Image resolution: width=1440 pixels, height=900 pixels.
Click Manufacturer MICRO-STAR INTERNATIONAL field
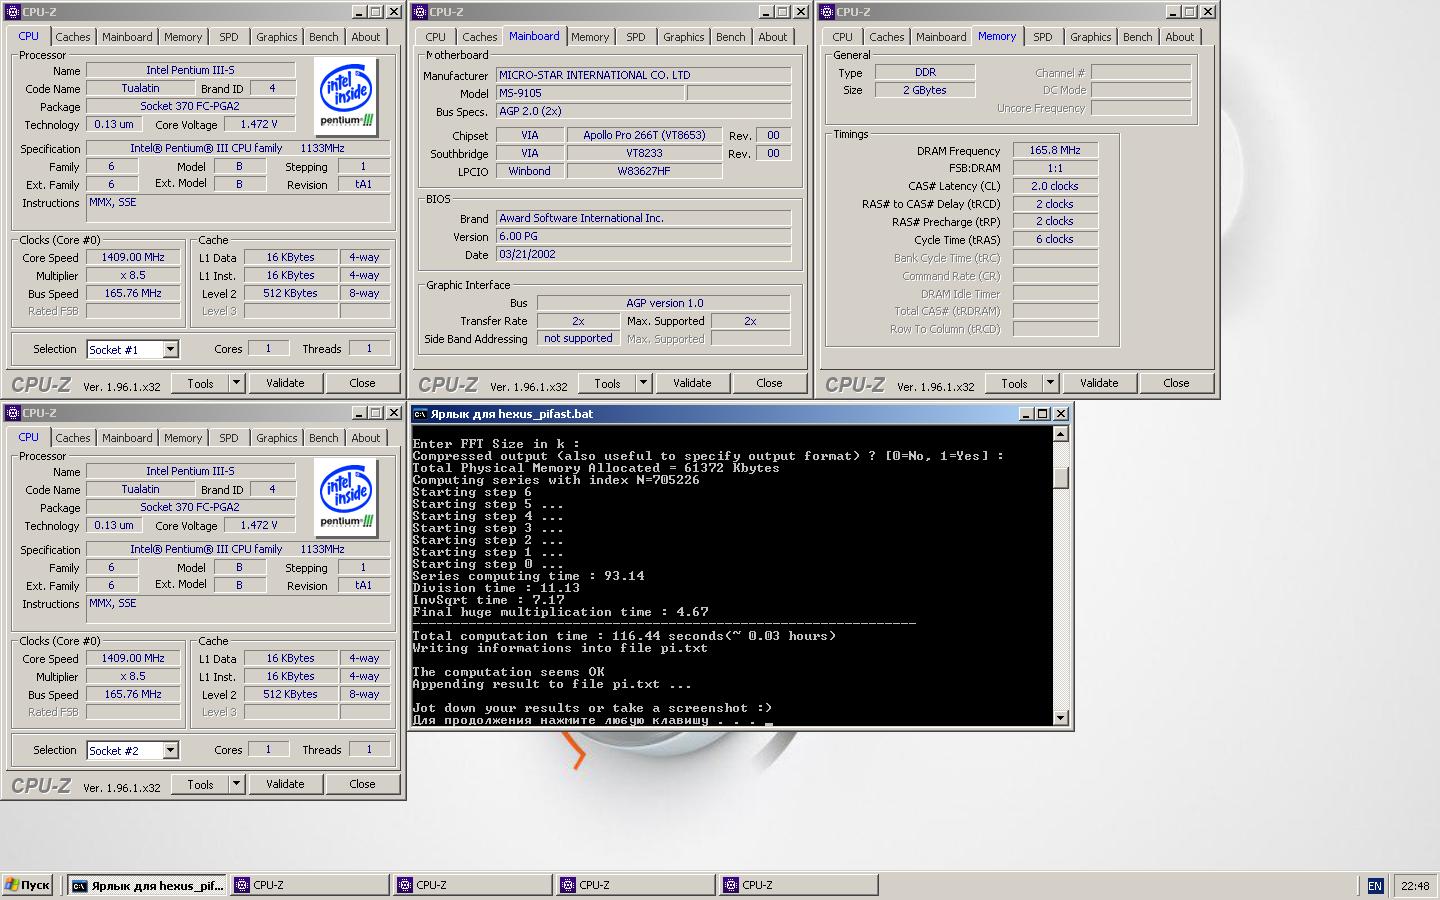tap(643, 75)
